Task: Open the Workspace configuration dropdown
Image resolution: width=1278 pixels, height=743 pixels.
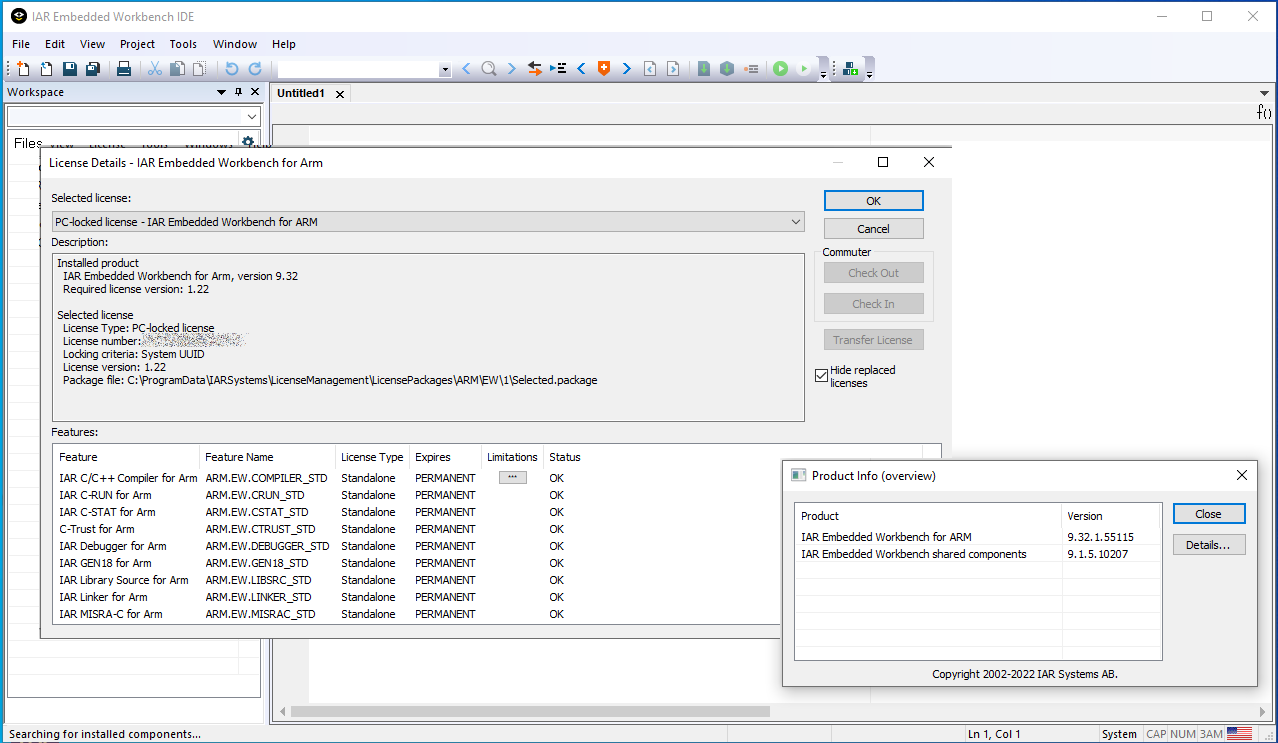Action: click(x=252, y=117)
